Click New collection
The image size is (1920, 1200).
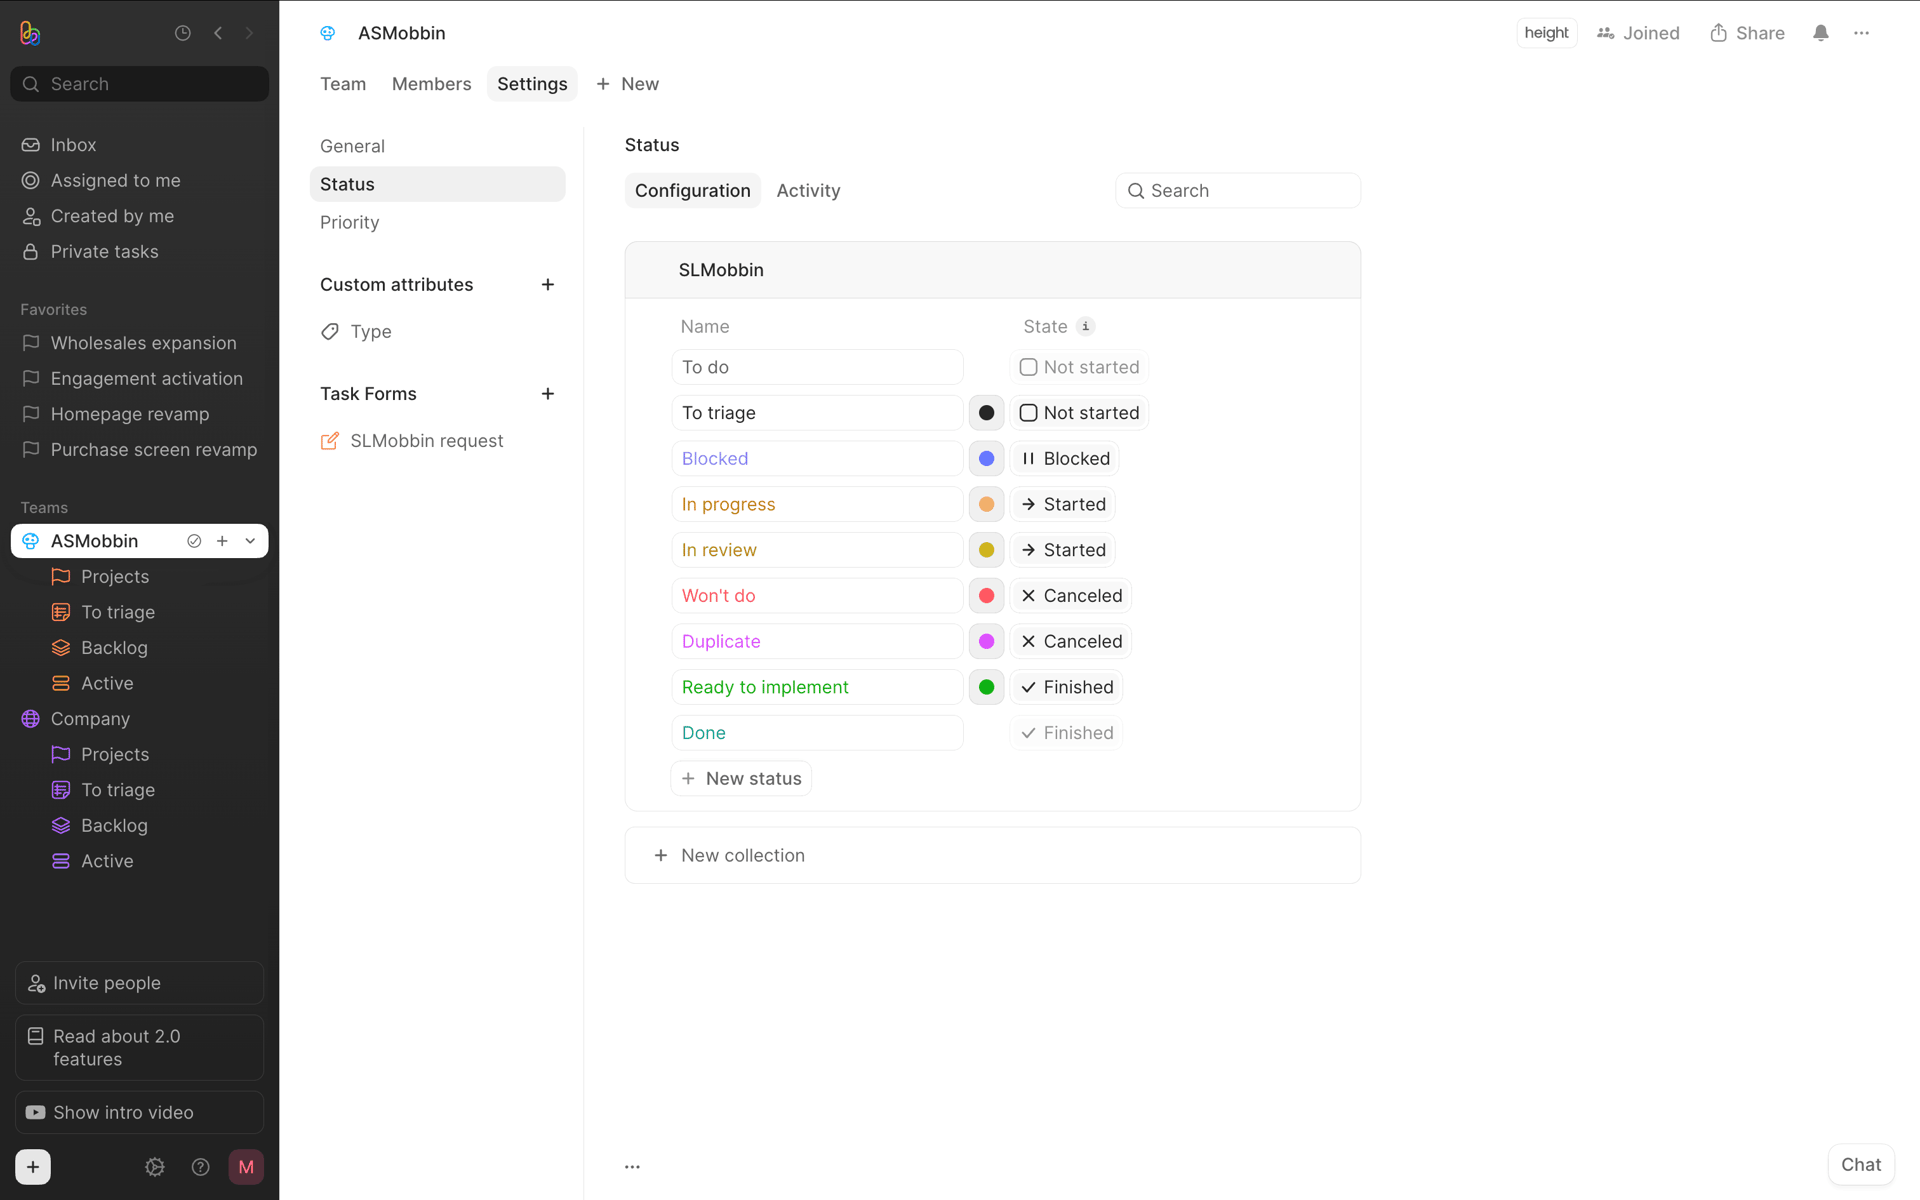[992, 856]
